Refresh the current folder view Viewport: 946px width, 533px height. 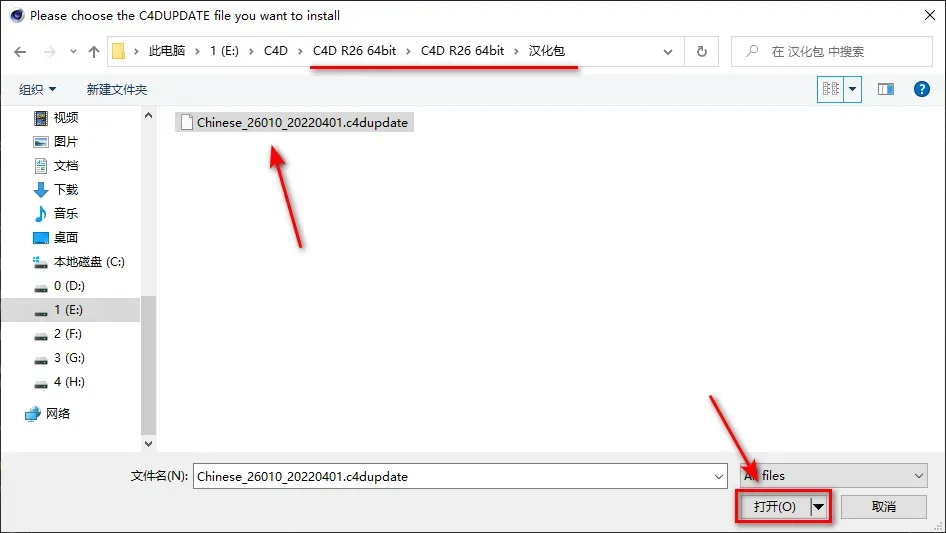tap(702, 52)
